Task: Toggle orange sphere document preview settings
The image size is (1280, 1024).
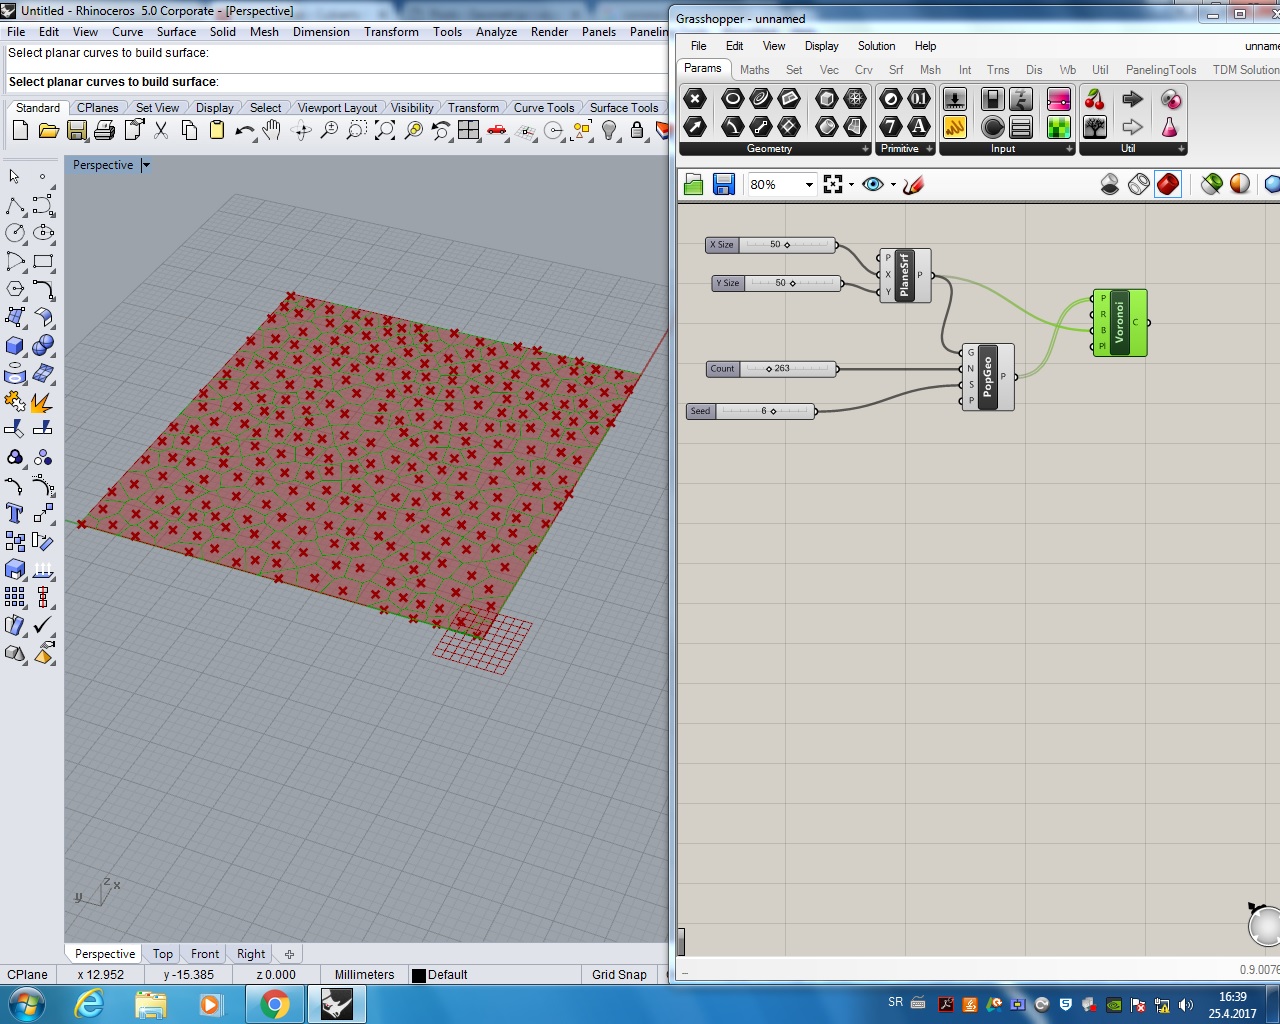Action: 1240,184
